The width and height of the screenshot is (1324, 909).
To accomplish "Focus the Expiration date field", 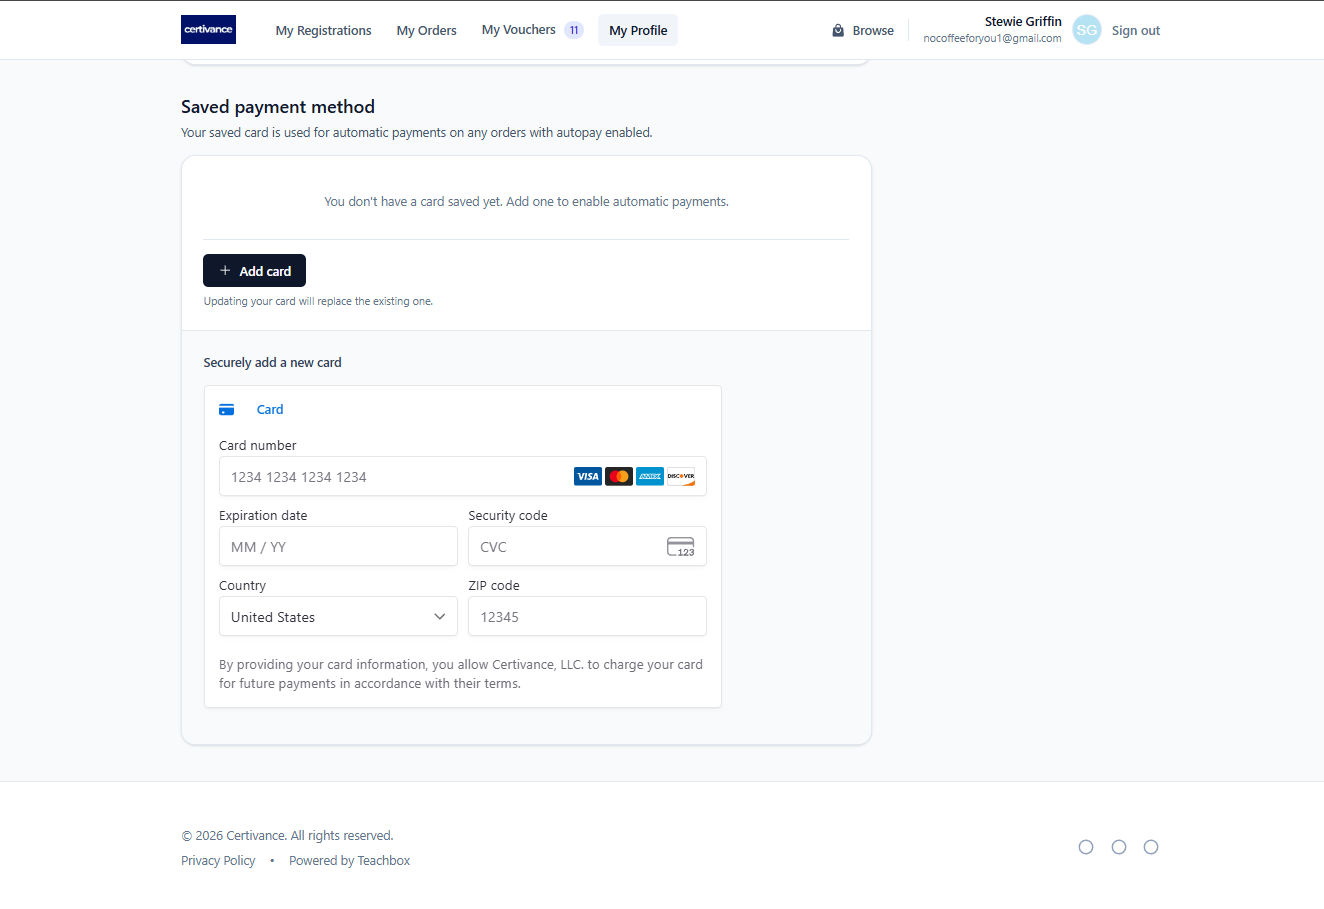I will pyautogui.click(x=338, y=547).
